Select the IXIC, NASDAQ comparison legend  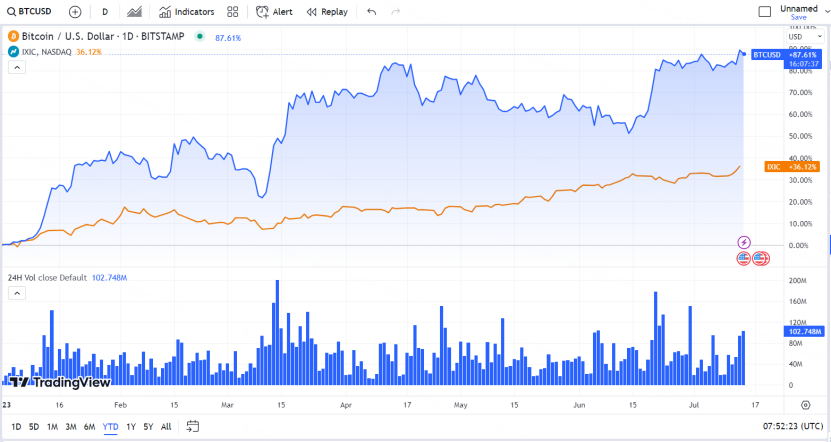click(47, 52)
